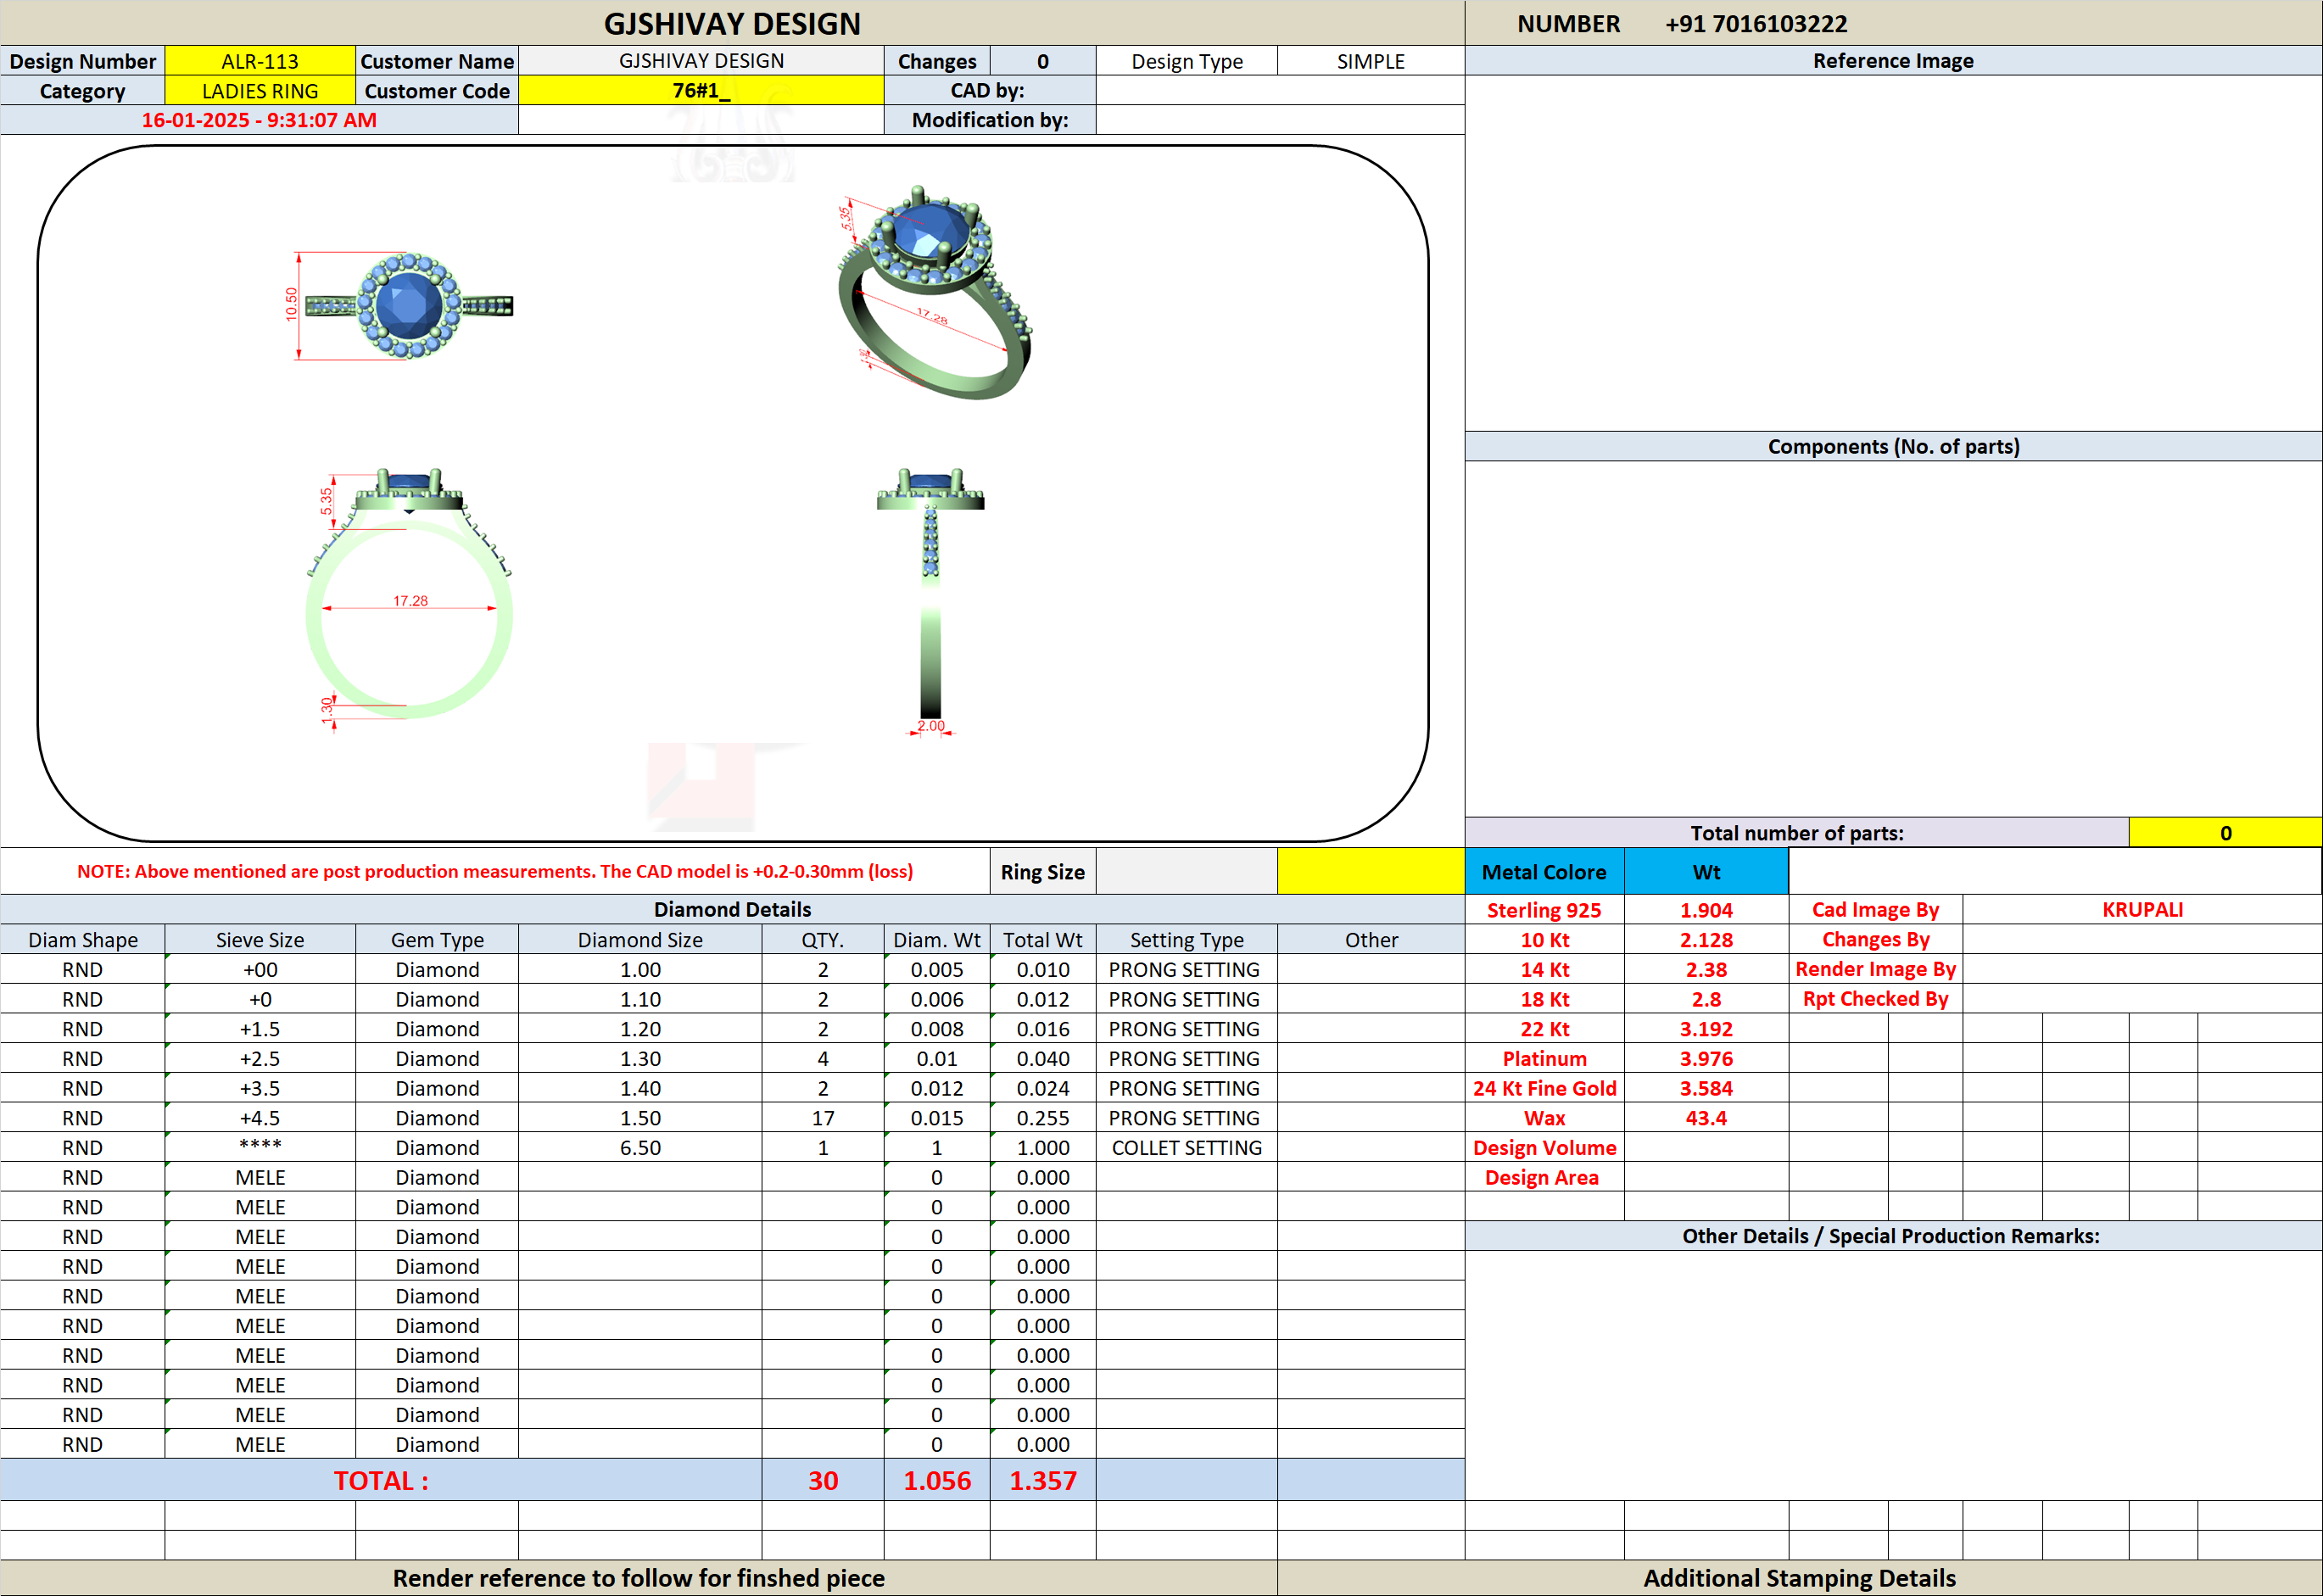Click the Design Volume label
This screenshot has height=1596, width=2323.
[1544, 1148]
